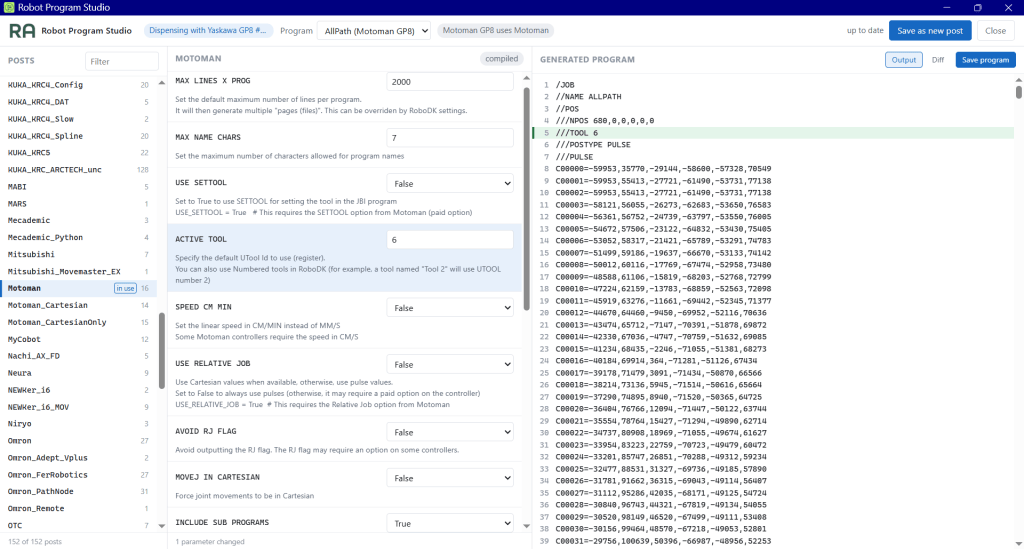Select the Neura post

pos(78,373)
